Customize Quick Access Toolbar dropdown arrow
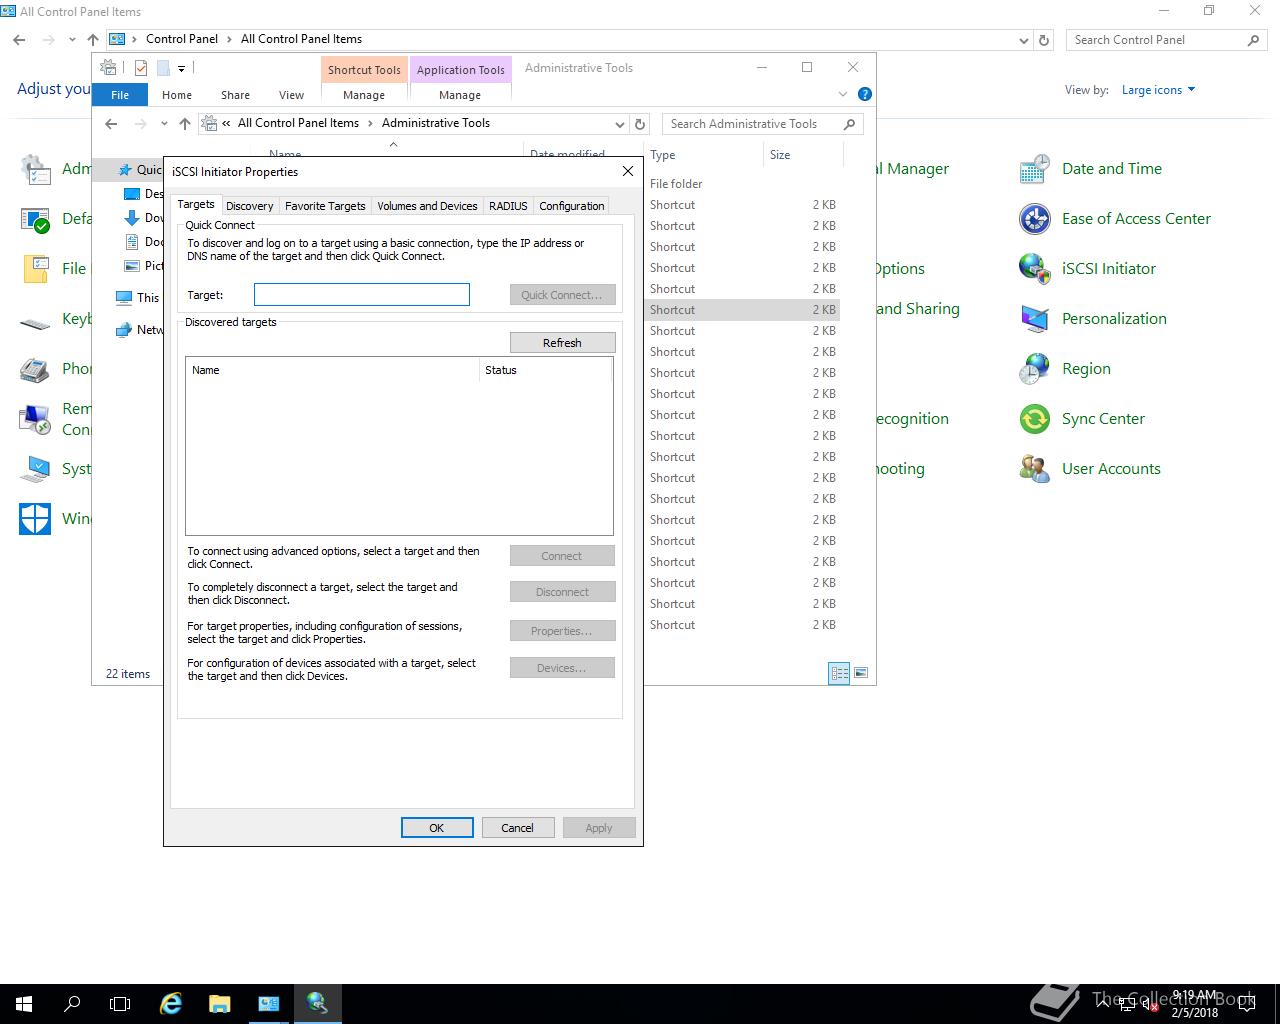The image size is (1280, 1024). coord(181,69)
